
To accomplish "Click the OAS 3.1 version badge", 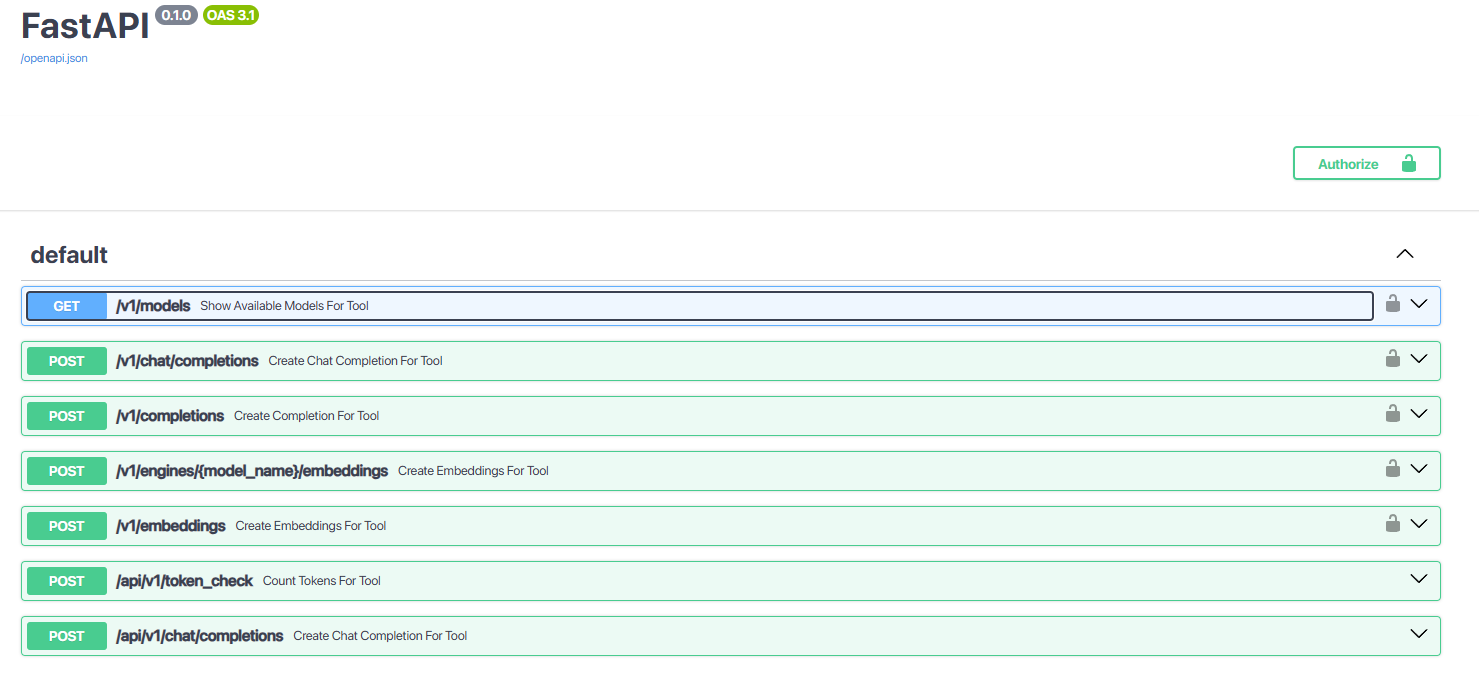I will 231,15.
